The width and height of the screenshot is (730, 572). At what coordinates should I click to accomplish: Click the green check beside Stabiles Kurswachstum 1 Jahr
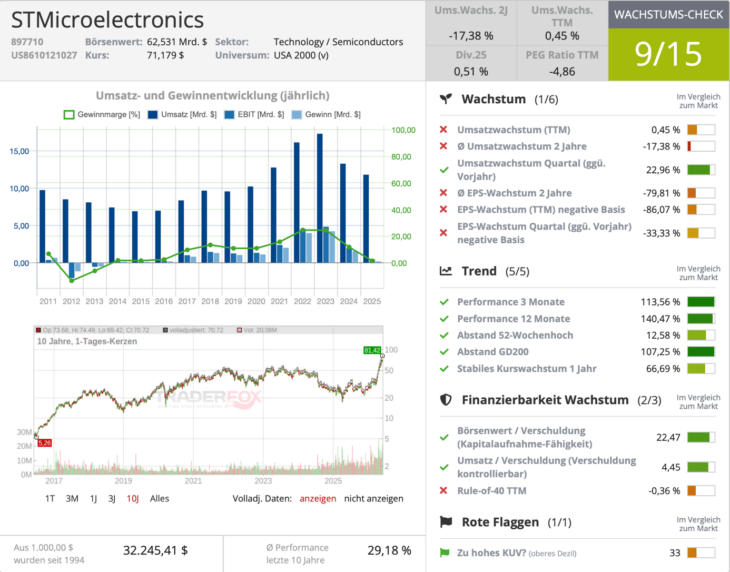[444, 369]
